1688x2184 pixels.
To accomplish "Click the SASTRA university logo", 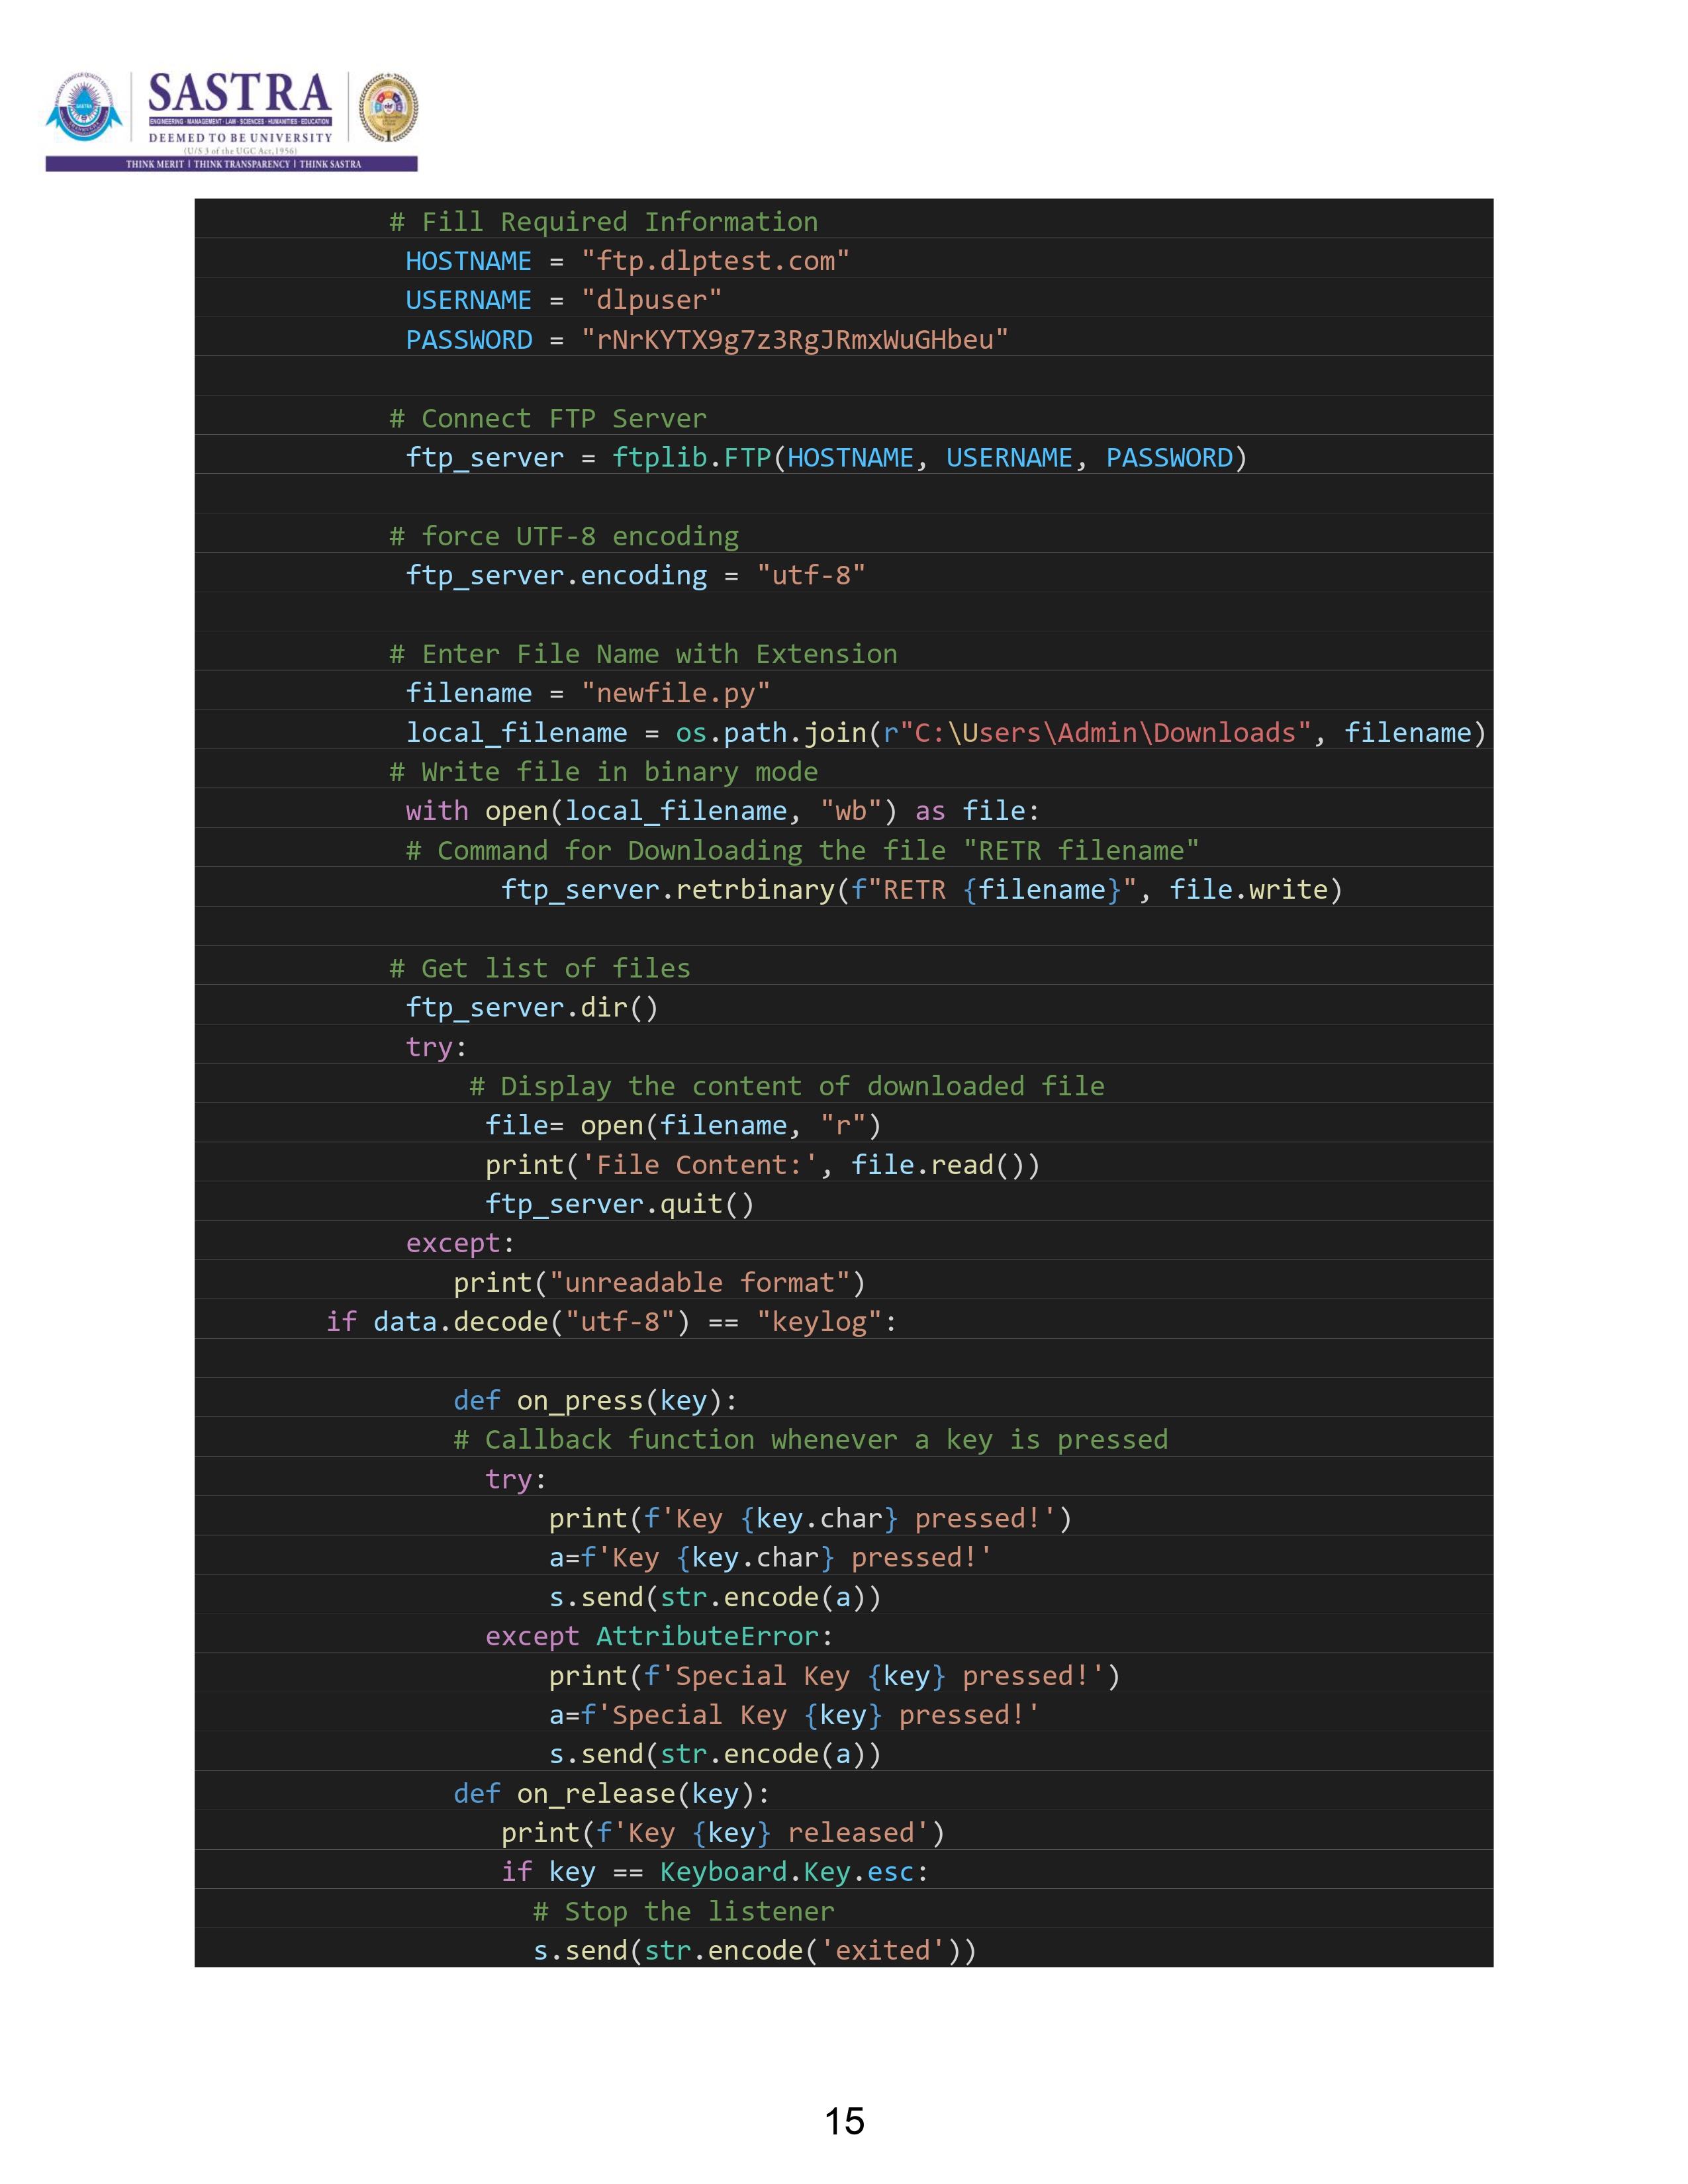I will pyautogui.click(x=240, y=105).
